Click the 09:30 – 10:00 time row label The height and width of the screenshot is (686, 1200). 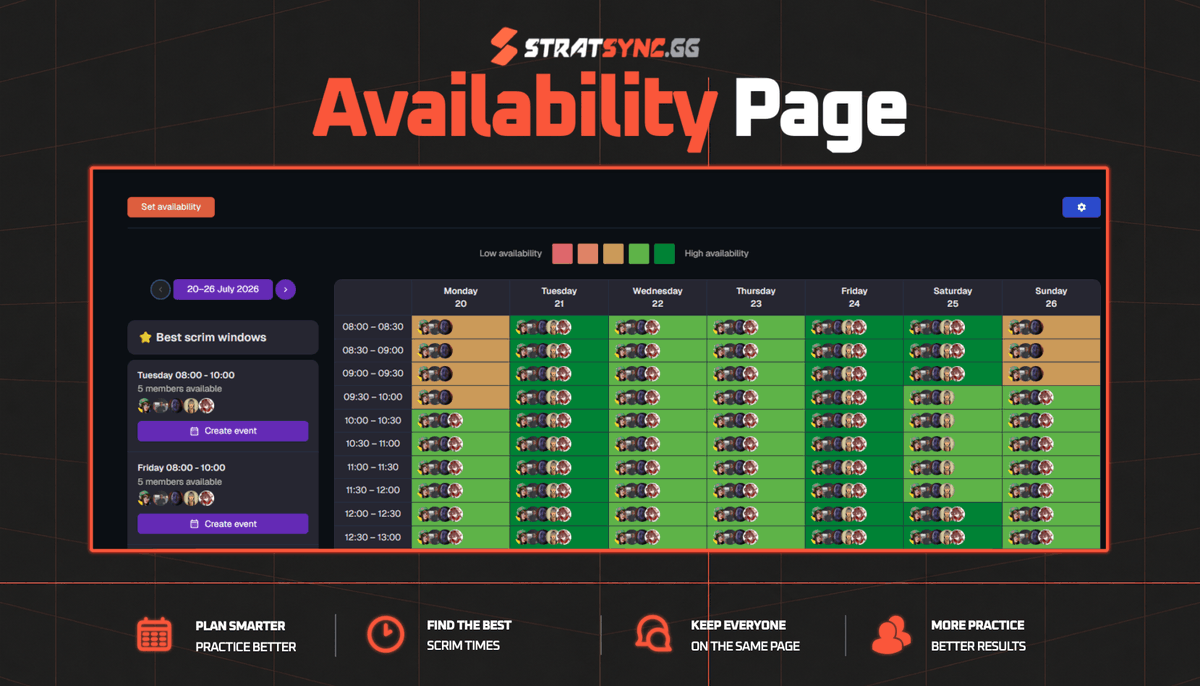click(x=372, y=397)
